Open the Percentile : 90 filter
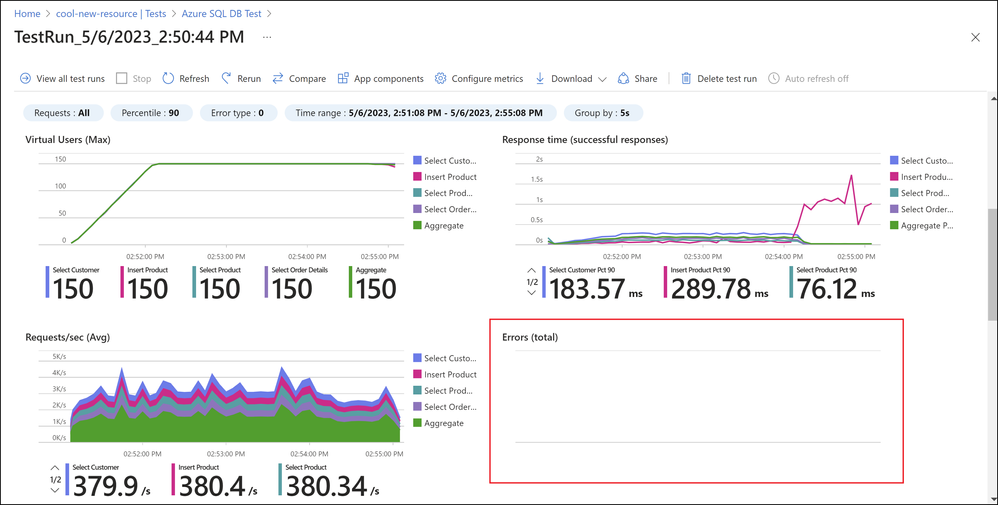This screenshot has width=998, height=505. point(150,113)
